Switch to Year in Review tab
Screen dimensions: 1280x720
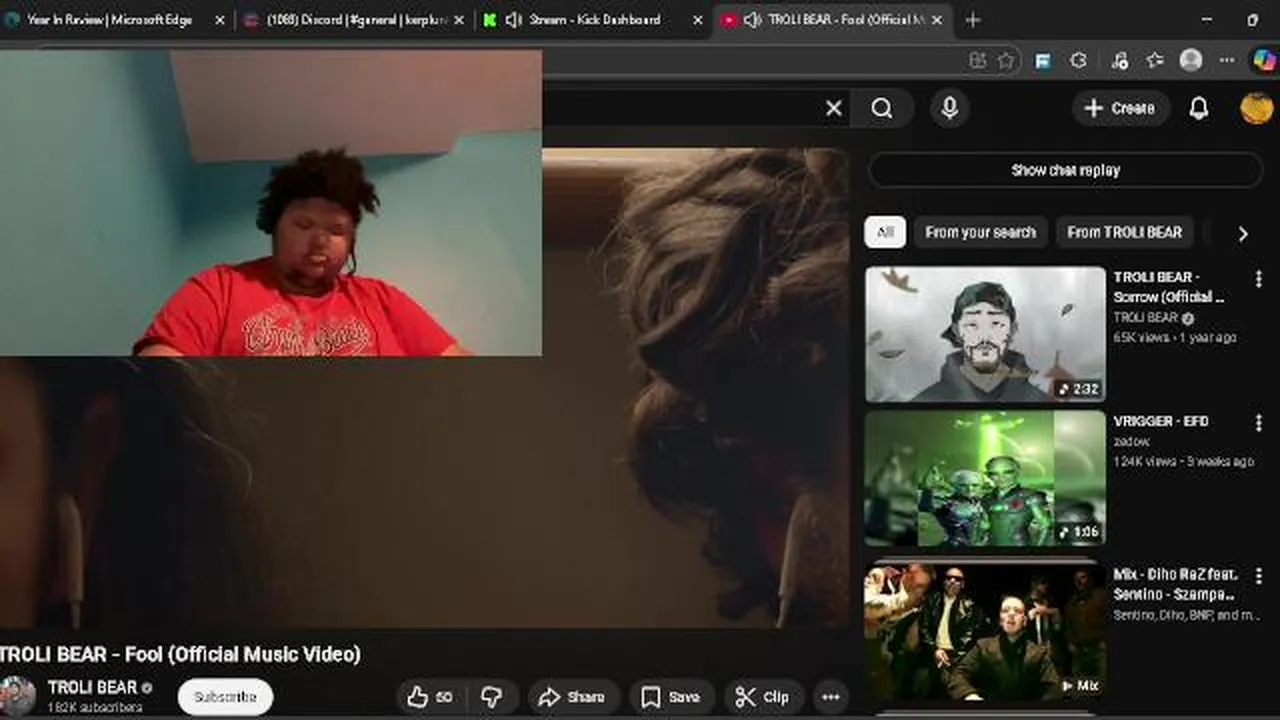(110, 20)
